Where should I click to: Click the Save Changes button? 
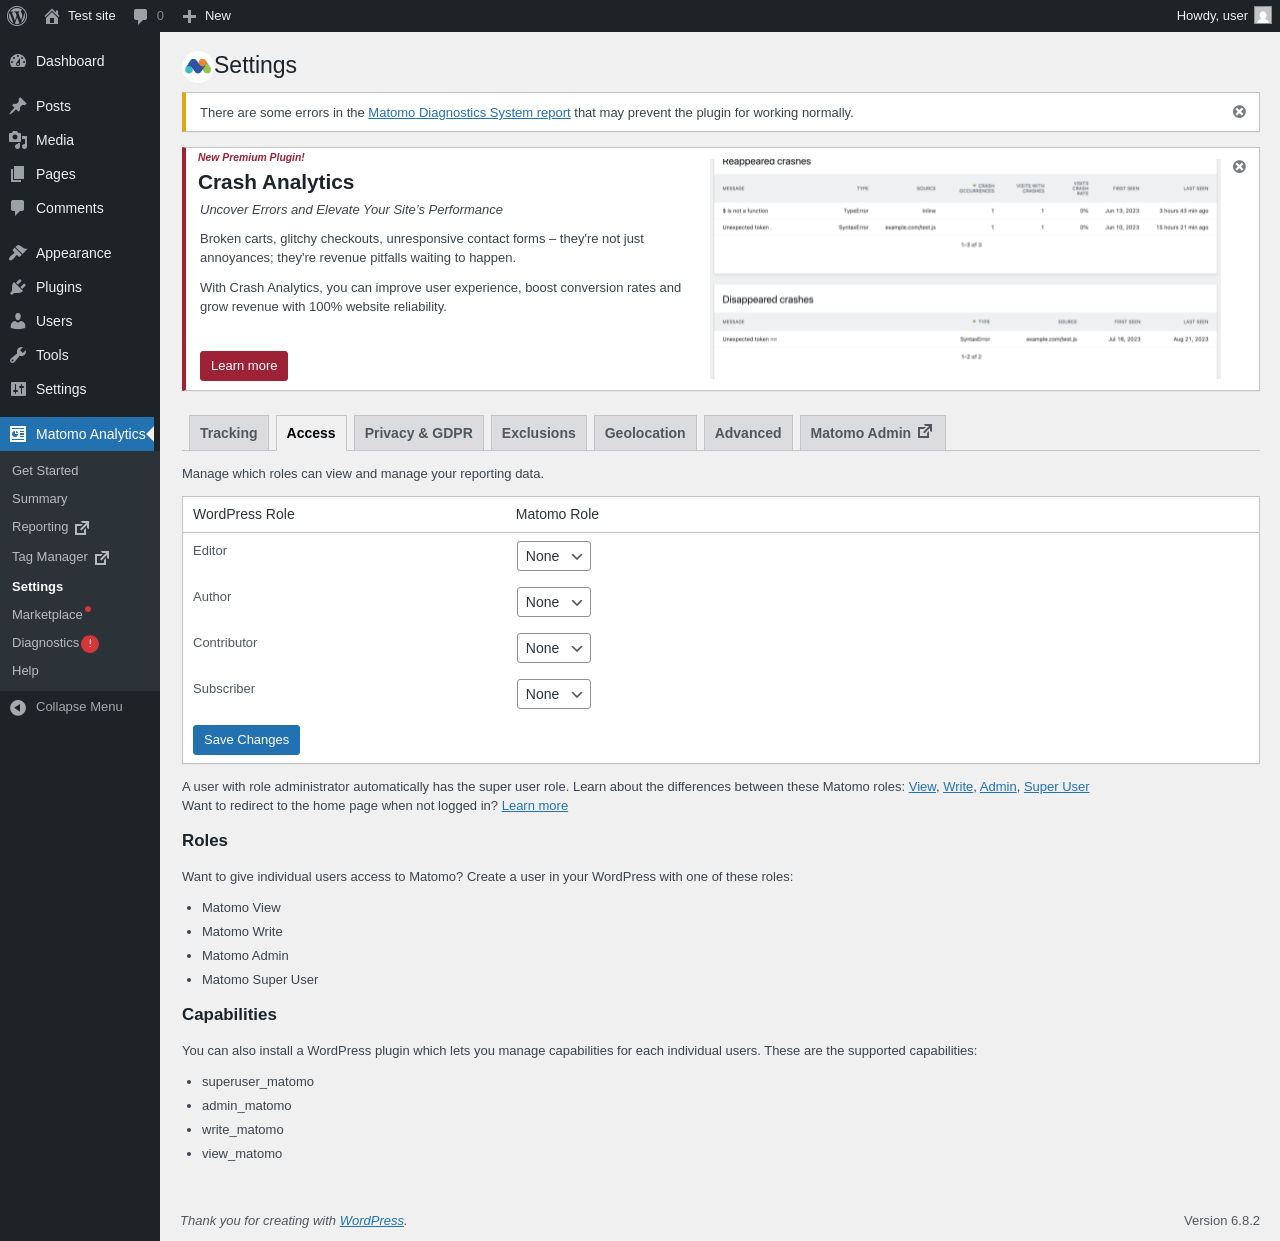pyautogui.click(x=246, y=740)
